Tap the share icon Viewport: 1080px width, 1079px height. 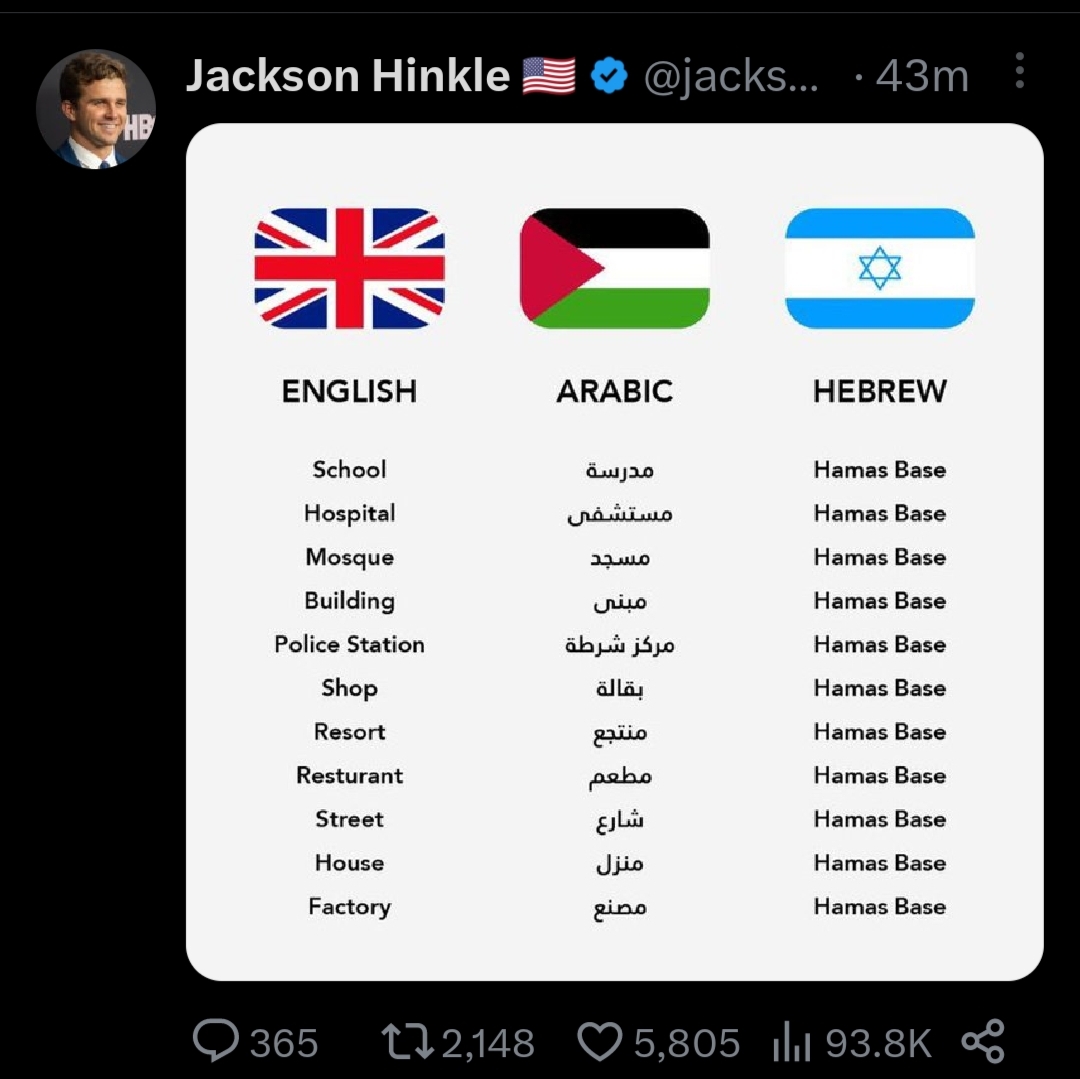[984, 1041]
